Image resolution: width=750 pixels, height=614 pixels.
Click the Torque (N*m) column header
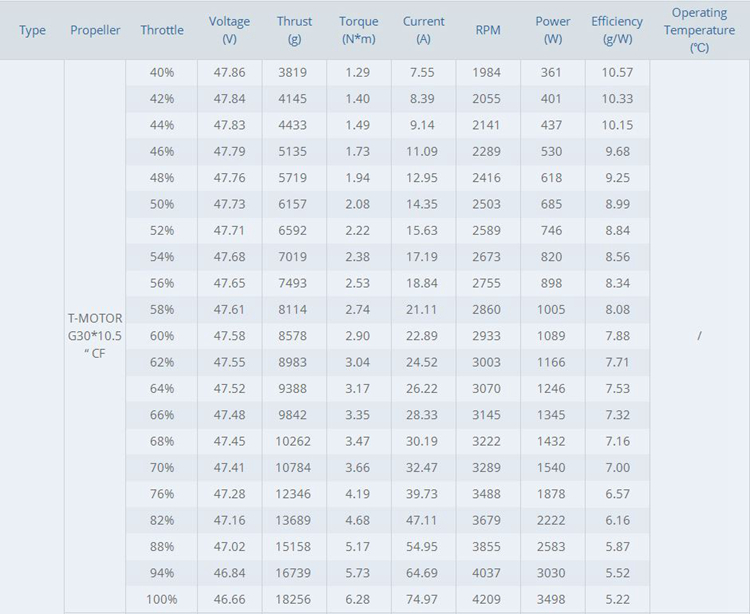point(359,30)
